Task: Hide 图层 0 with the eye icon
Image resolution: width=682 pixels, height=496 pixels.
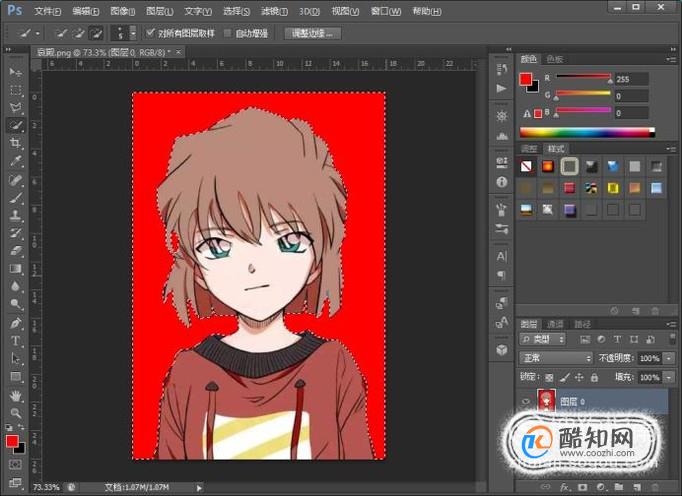Action: [525, 402]
